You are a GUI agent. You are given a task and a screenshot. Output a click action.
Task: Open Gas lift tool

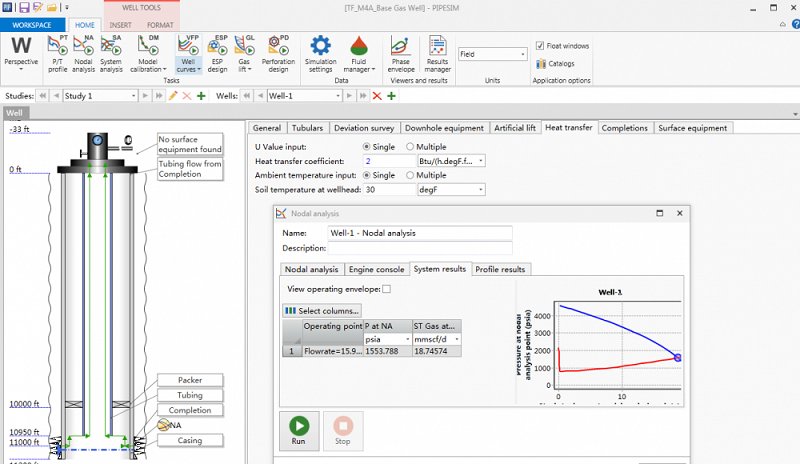(x=244, y=54)
